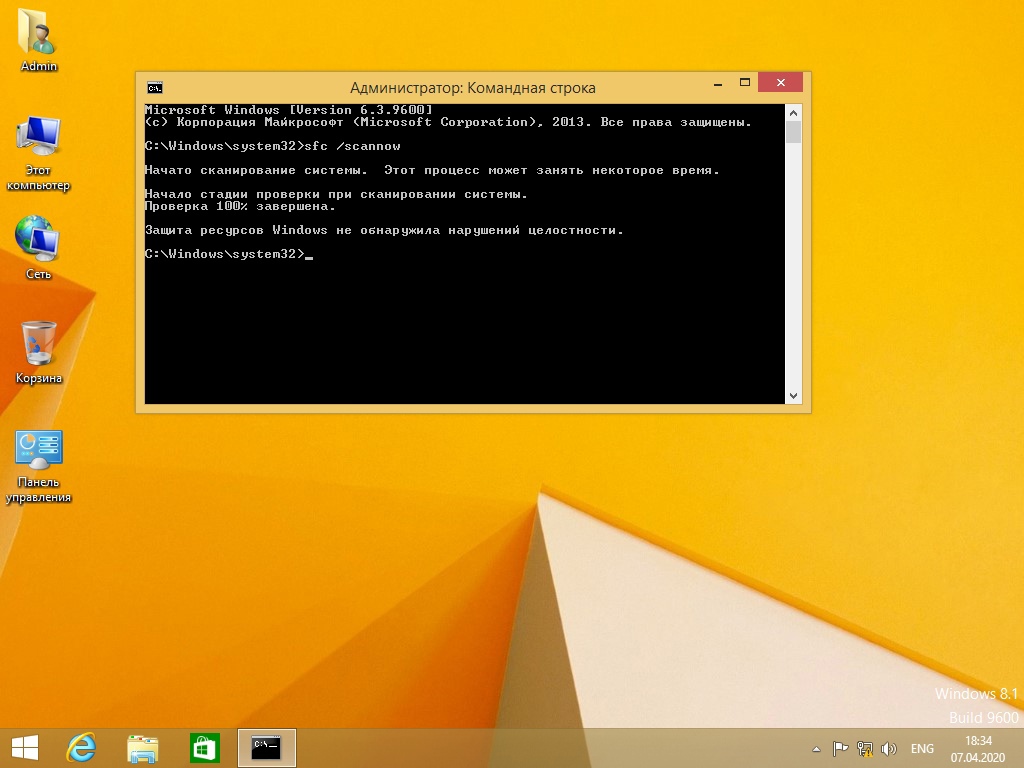Image resolution: width=1024 pixels, height=768 pixels.
Task: Click the Command Prompt taskbar button
Action: point(266,747)
